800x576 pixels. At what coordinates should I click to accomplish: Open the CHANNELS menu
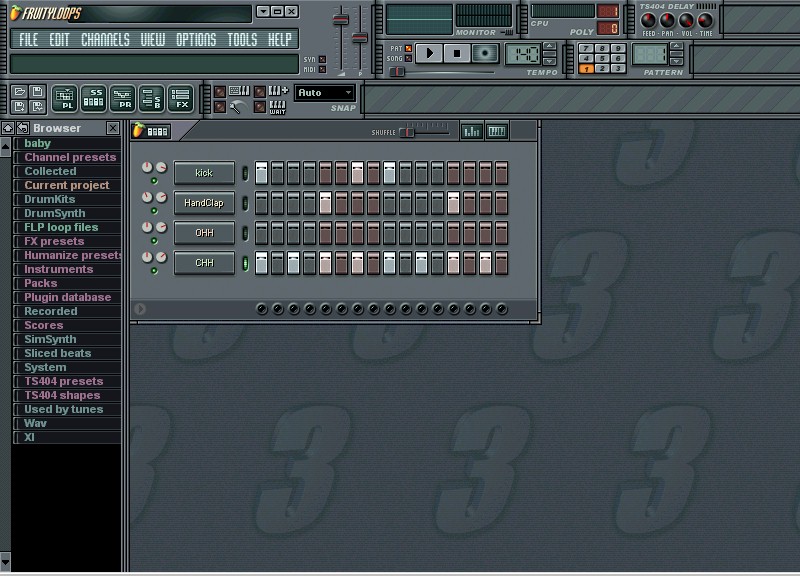[105, 39]
